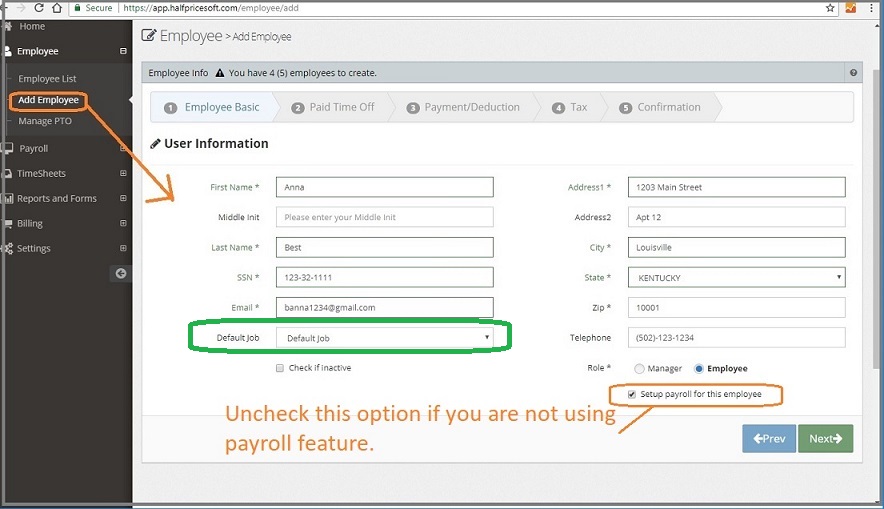Image resolution: width=884 pixels, height=509 pixels.
Task: Click the SSN field
Action: click(x=384, y=277)
